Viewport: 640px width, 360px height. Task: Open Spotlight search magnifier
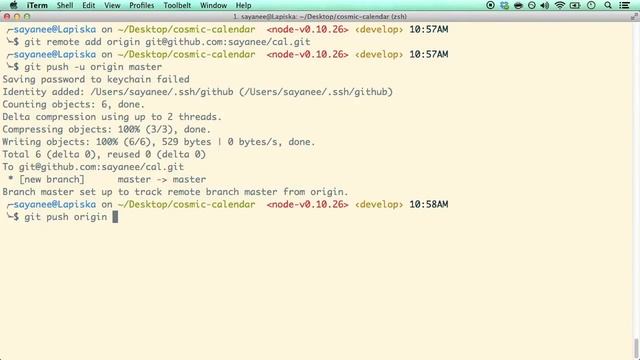click(608, 5)
